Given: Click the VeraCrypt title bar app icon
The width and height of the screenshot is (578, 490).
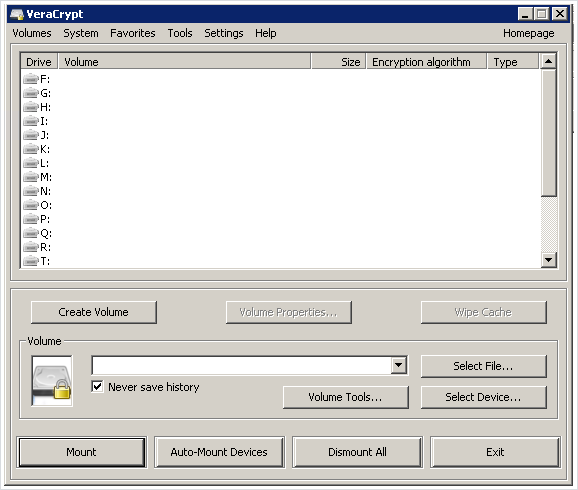Looking at the screenshot, I should 17,14.
